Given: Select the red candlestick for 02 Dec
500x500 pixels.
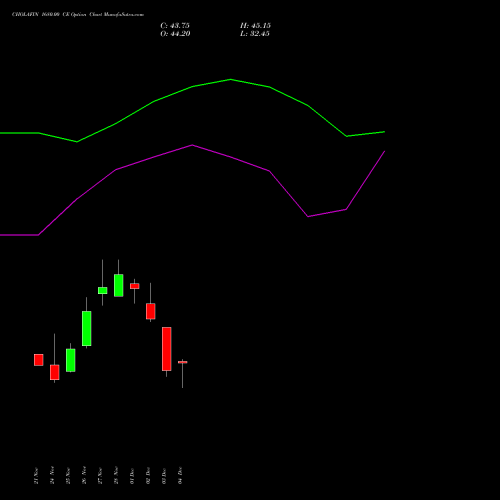Looking at the screenshot, I should click(x=151, y=311).
